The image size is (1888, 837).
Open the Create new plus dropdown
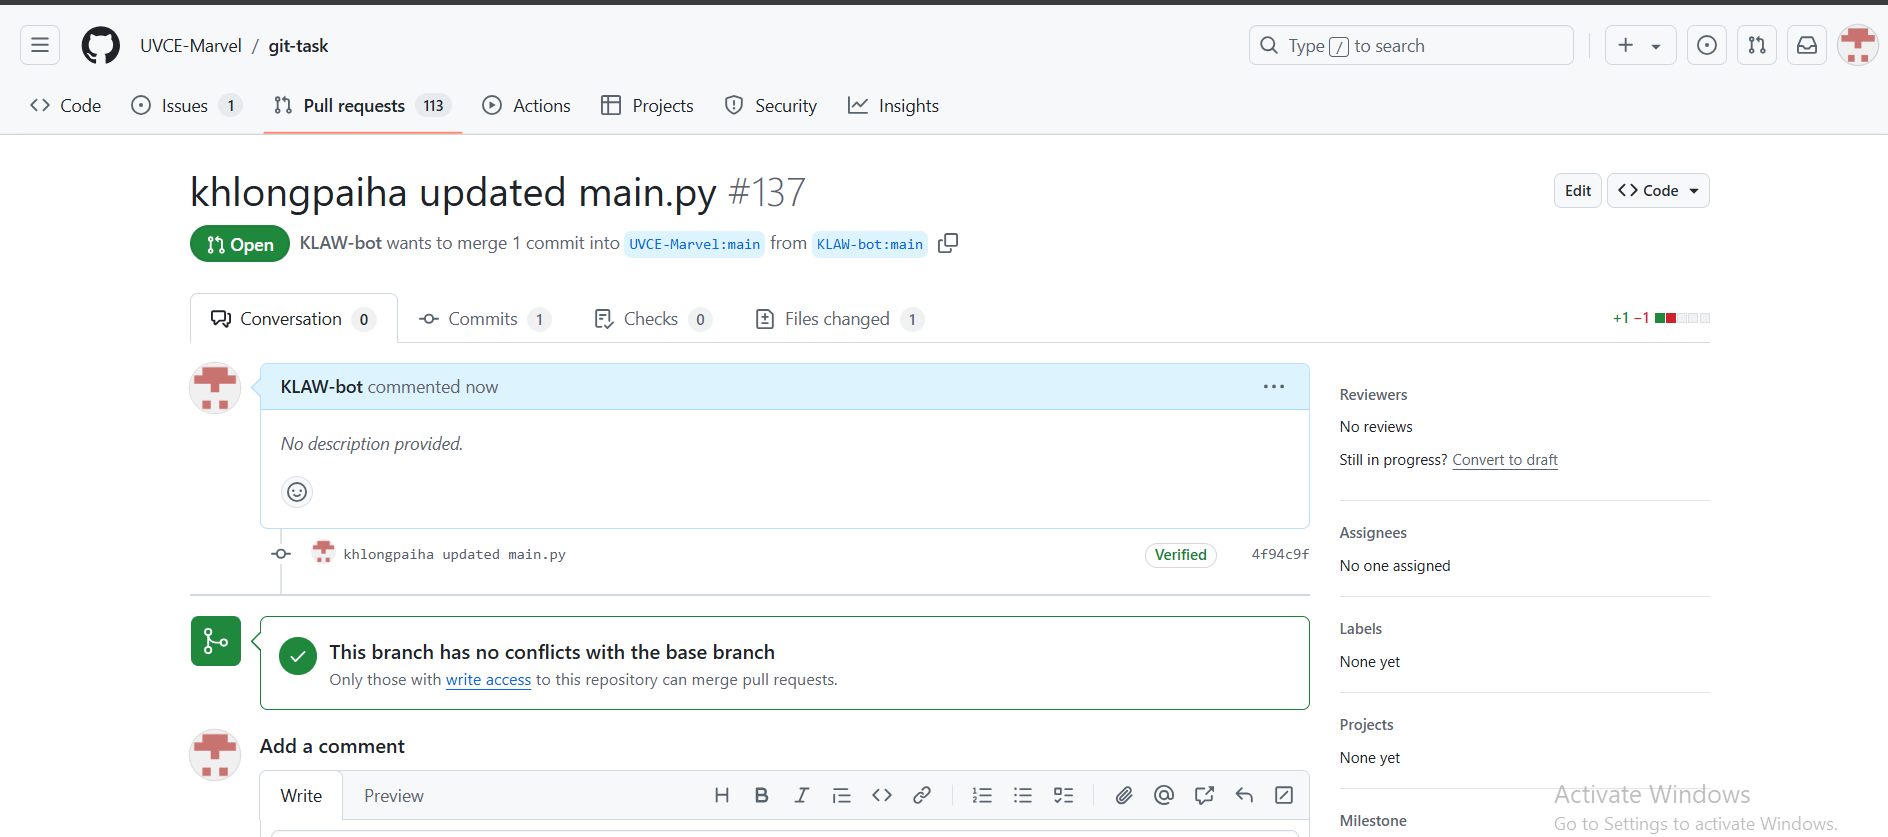1640,45
